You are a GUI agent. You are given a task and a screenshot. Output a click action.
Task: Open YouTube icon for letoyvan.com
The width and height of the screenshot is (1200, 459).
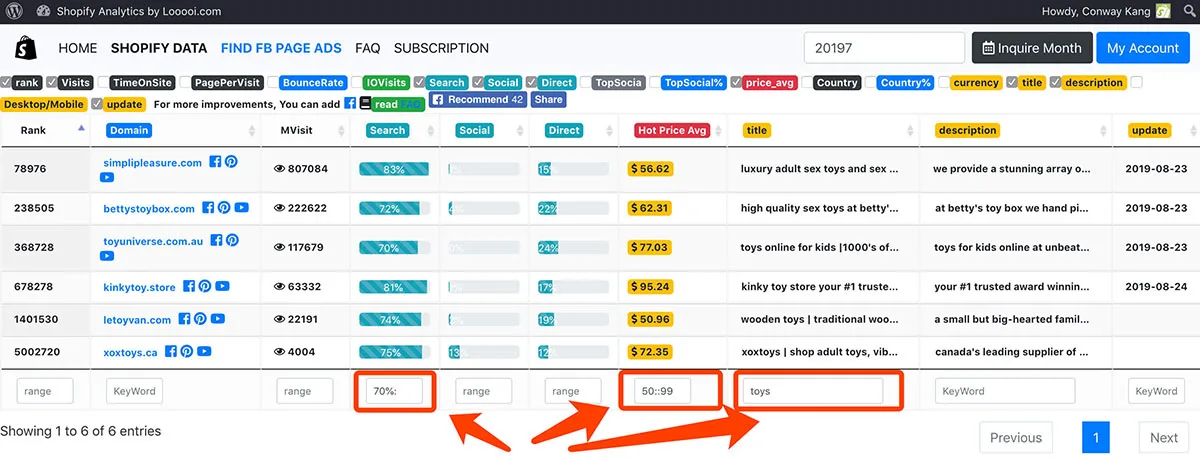(x=218, y=319)
